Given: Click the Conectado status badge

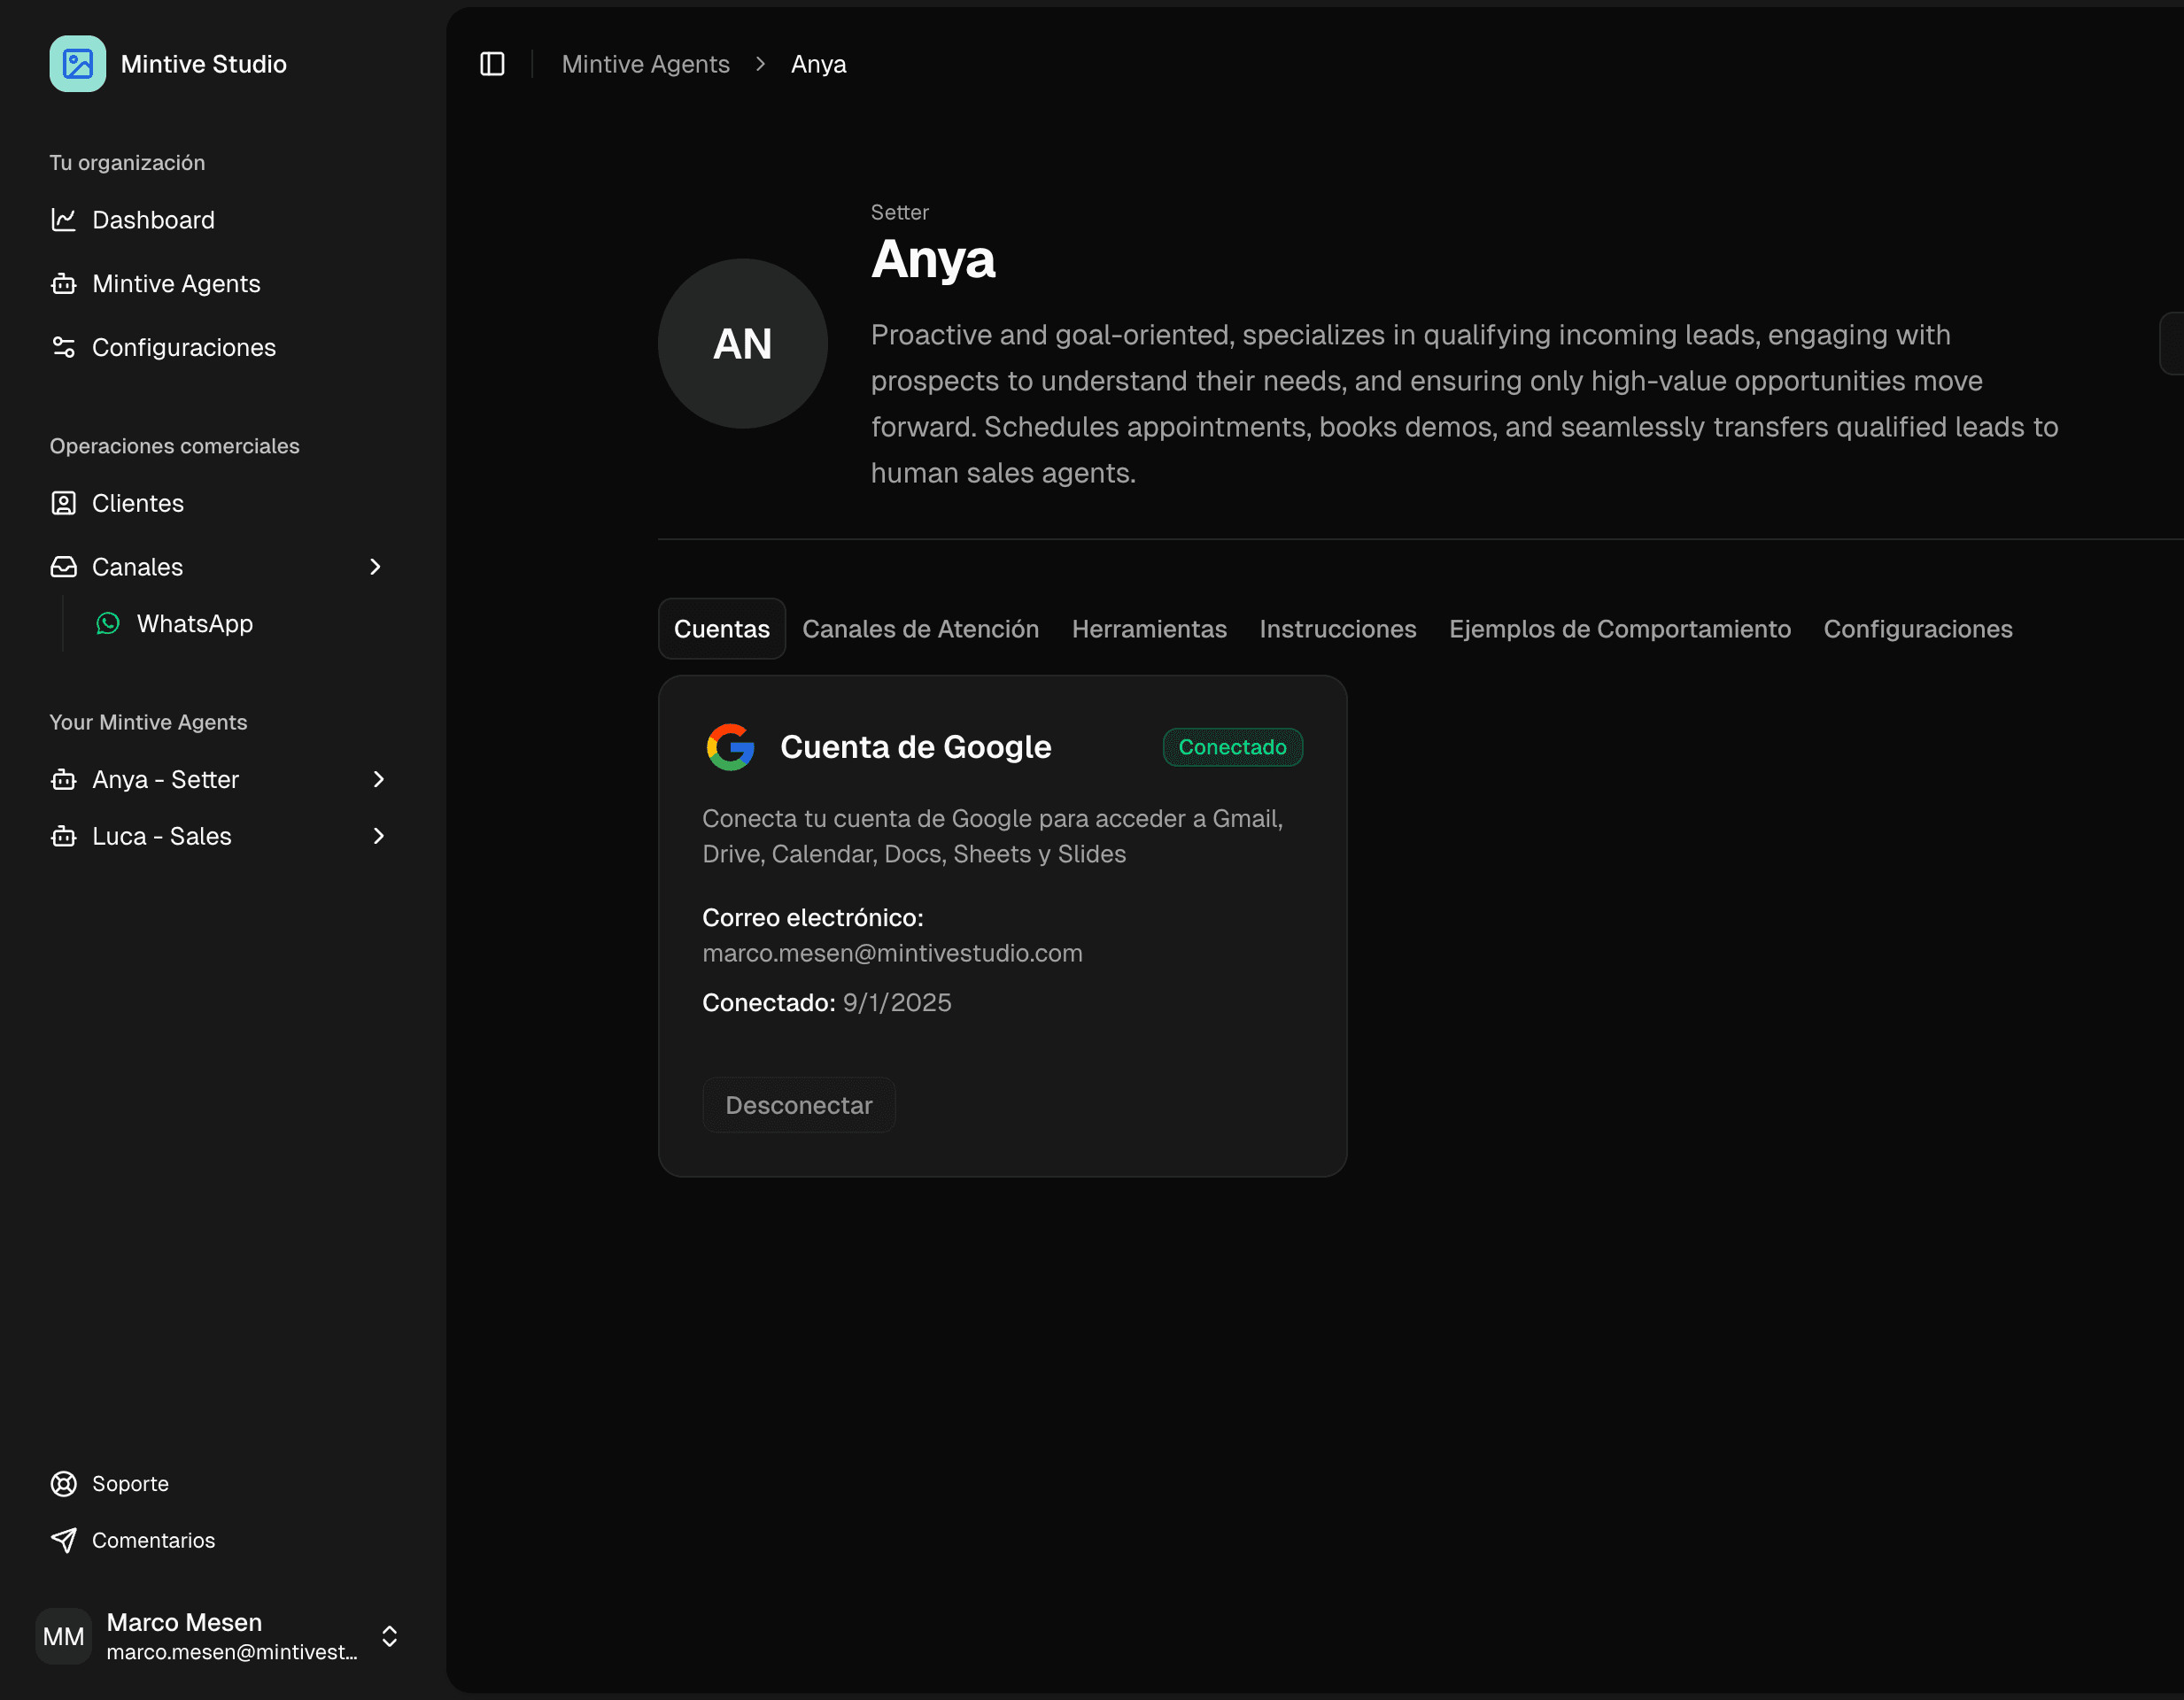Looking at the screenshot, I should 1232,747.
